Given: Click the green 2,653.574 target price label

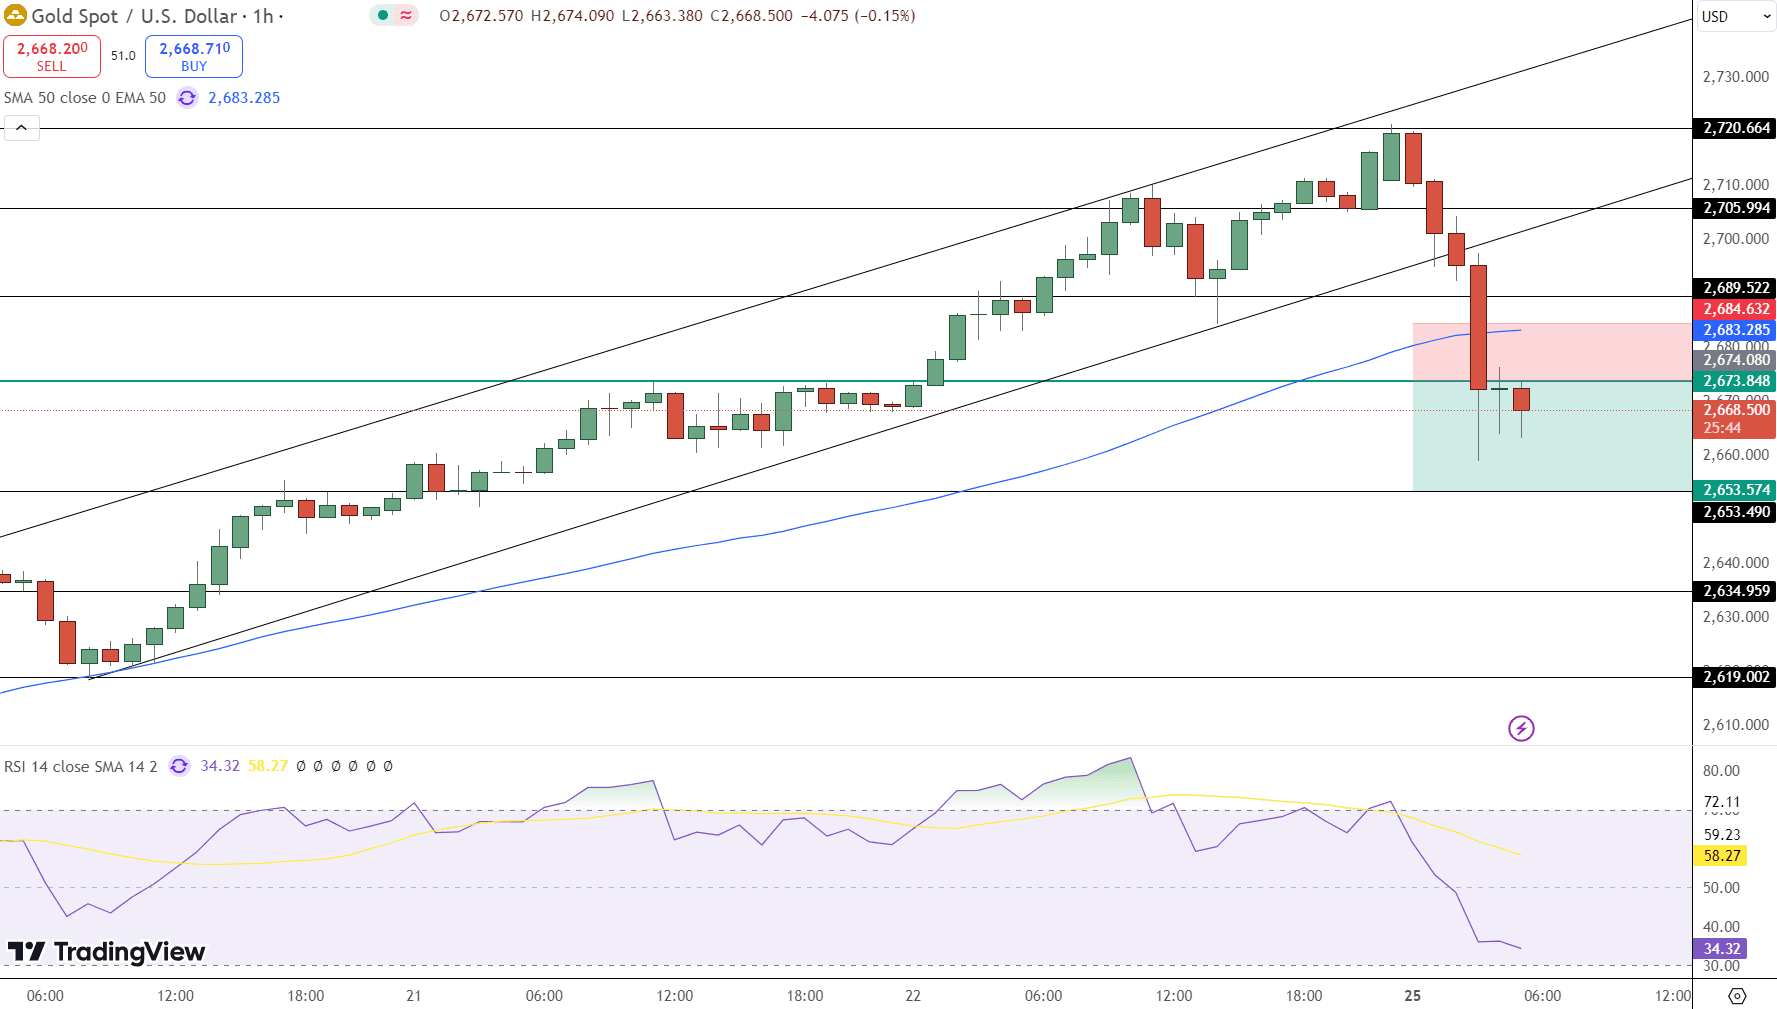Looking at the screenshot, I should pyautogui.click(x=1735, y=490).
